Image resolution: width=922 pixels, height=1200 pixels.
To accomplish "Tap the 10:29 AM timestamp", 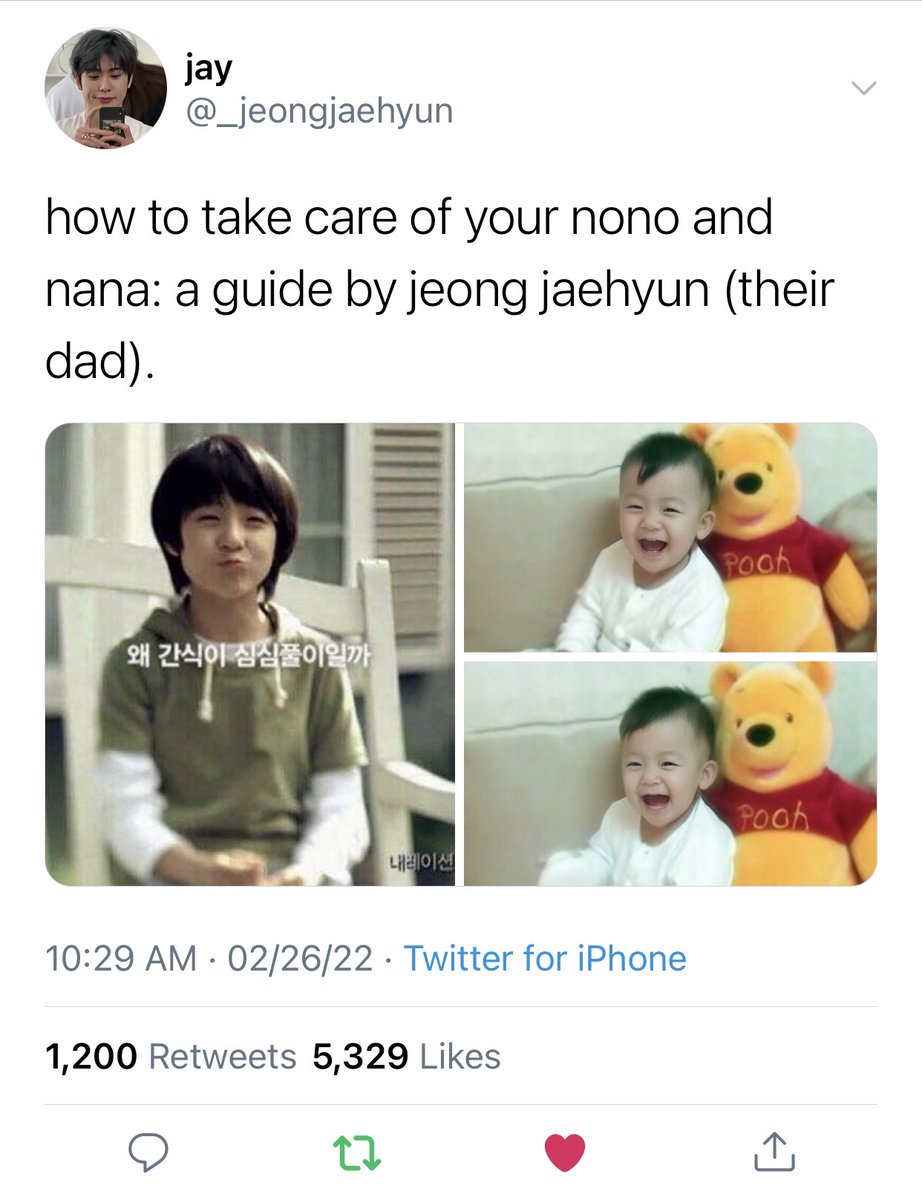I will click(121, 959).
